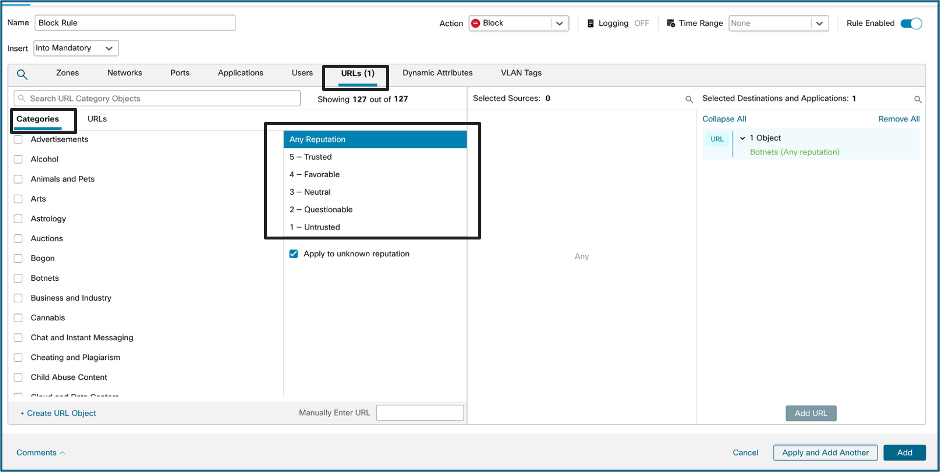Viewport: 940px width, 472px height.
Task: Check the Astrology category checkbox
Action: point(19,219)
